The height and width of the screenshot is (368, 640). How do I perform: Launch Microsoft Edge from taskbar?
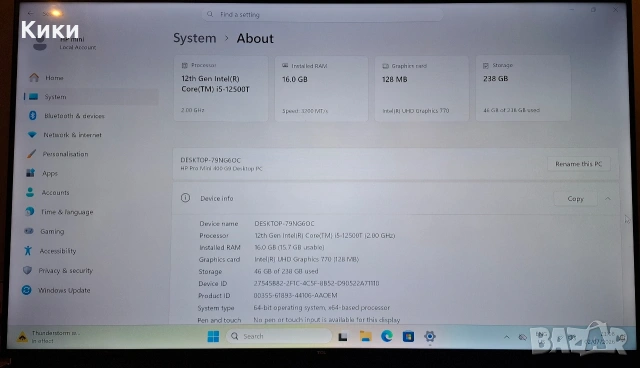coord(387,336)
